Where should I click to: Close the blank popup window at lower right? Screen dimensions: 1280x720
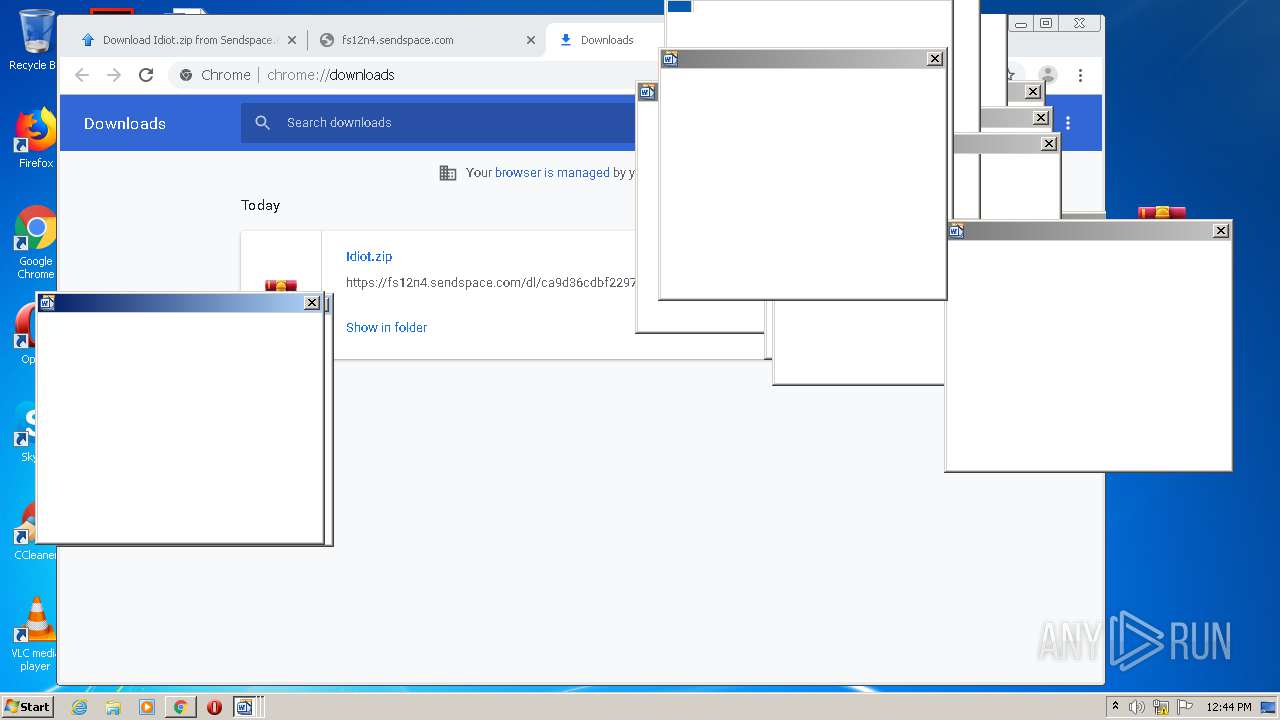1221,231
